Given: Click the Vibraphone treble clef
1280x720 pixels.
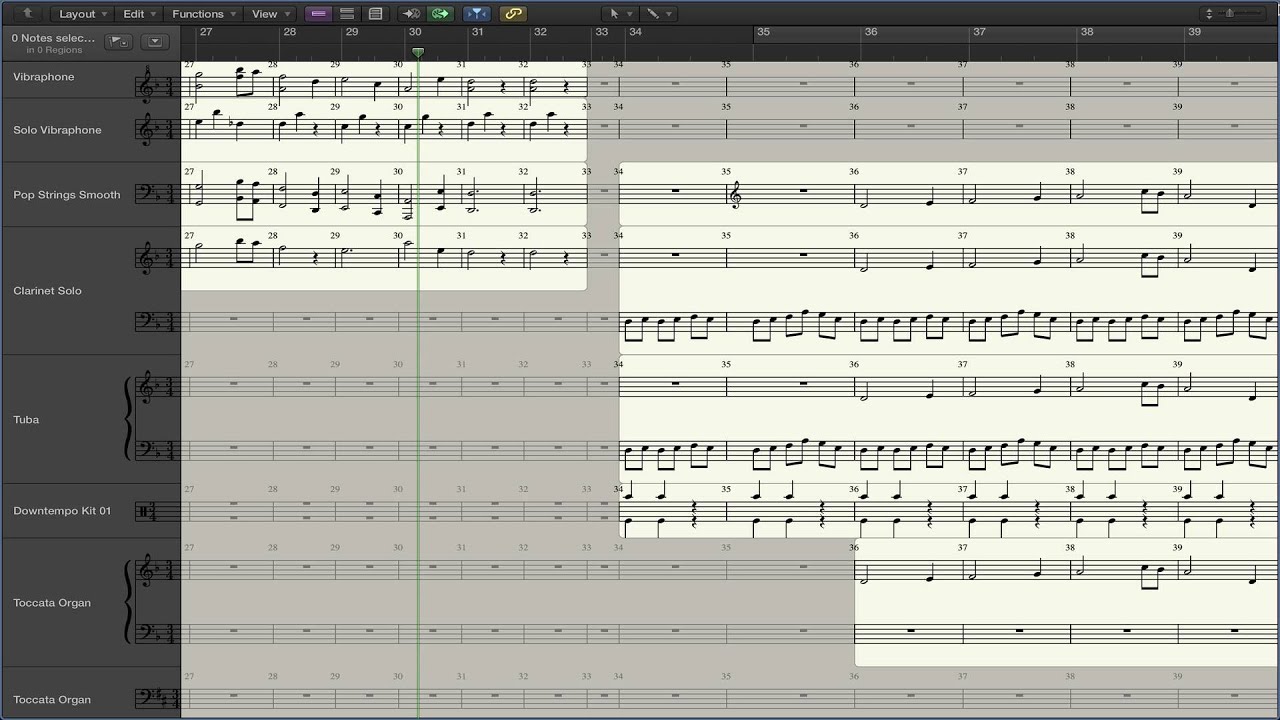Looking at the screenshot, I should click(x=146, y=86).
